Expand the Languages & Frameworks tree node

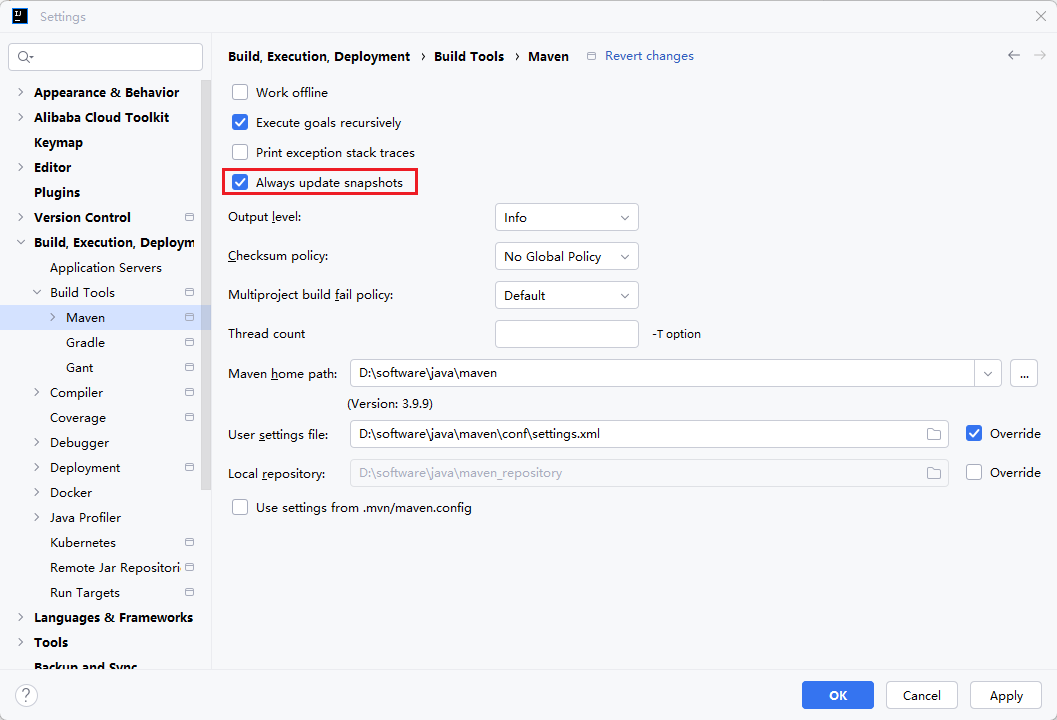click(x=21, y=617)
